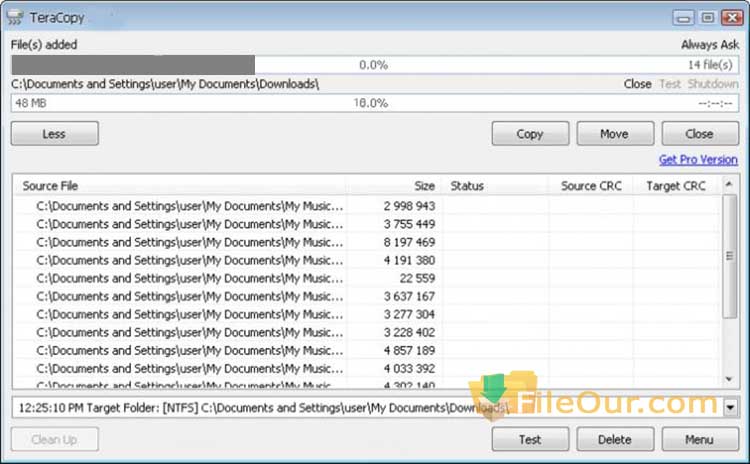The width and height of the screenshot is (750, 464).
Task: Sort by the Target CRC column header
Action: click(675, 186)
